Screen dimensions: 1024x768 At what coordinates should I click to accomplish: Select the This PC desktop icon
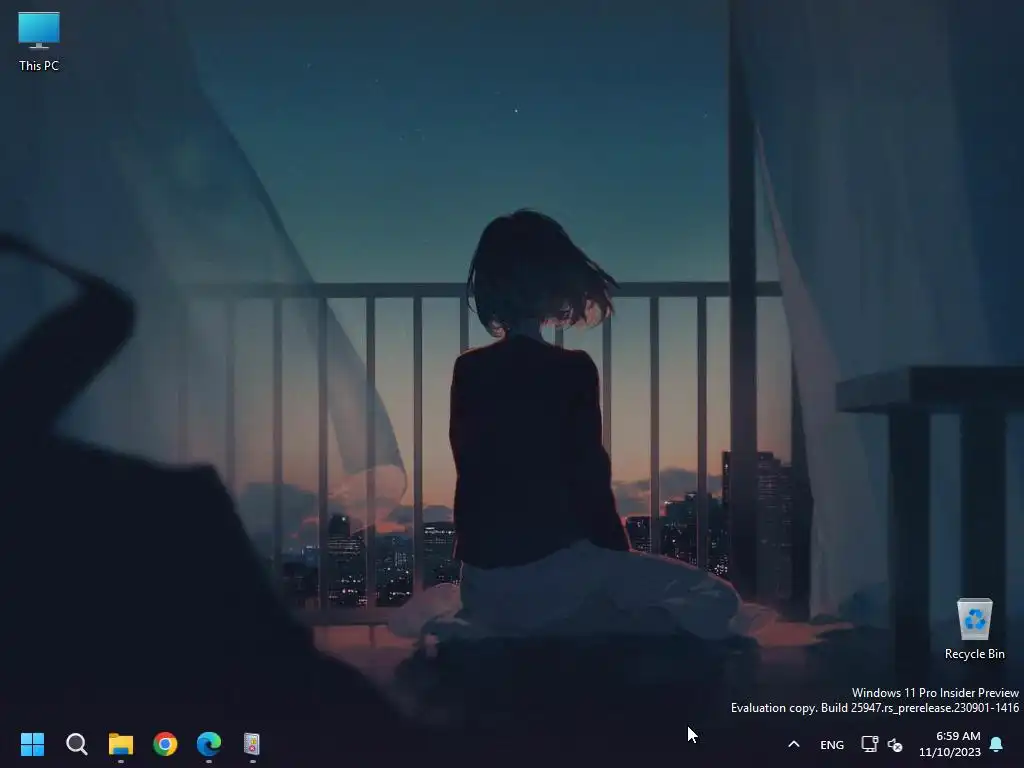(x=39, y=41)
